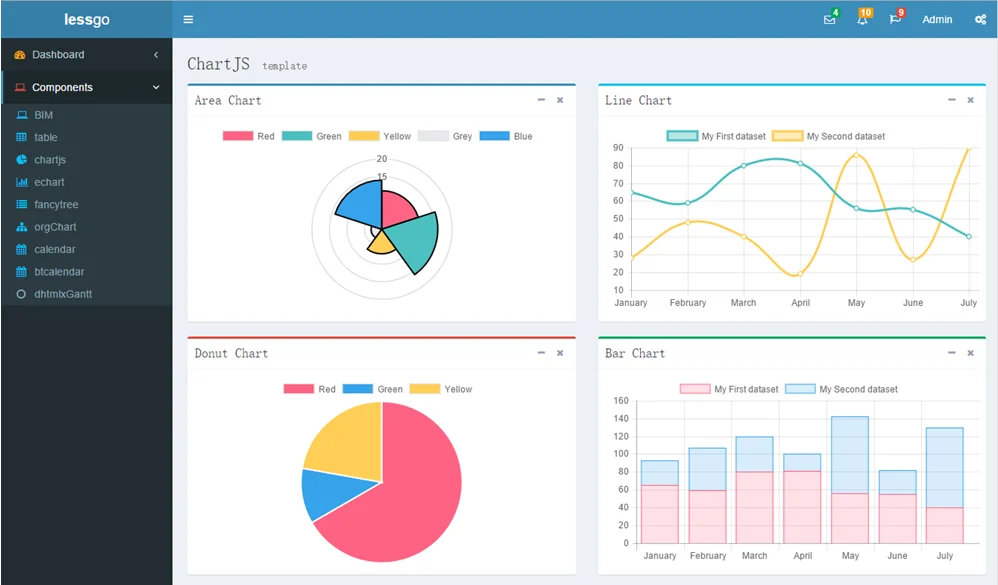
Task: Toggle Red segment in Donut Chart legend
Action: click(x=309, y=389)
